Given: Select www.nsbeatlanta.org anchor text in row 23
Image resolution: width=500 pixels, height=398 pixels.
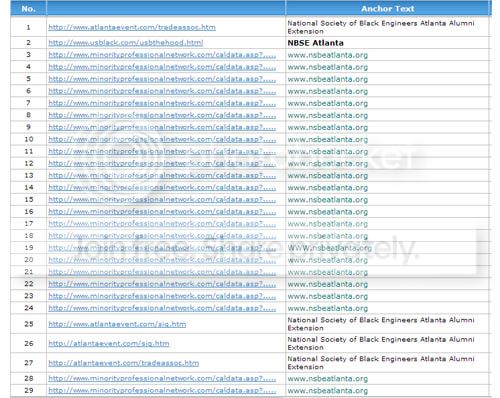Looking at the screenshot, I should click(x=328, y=296).
